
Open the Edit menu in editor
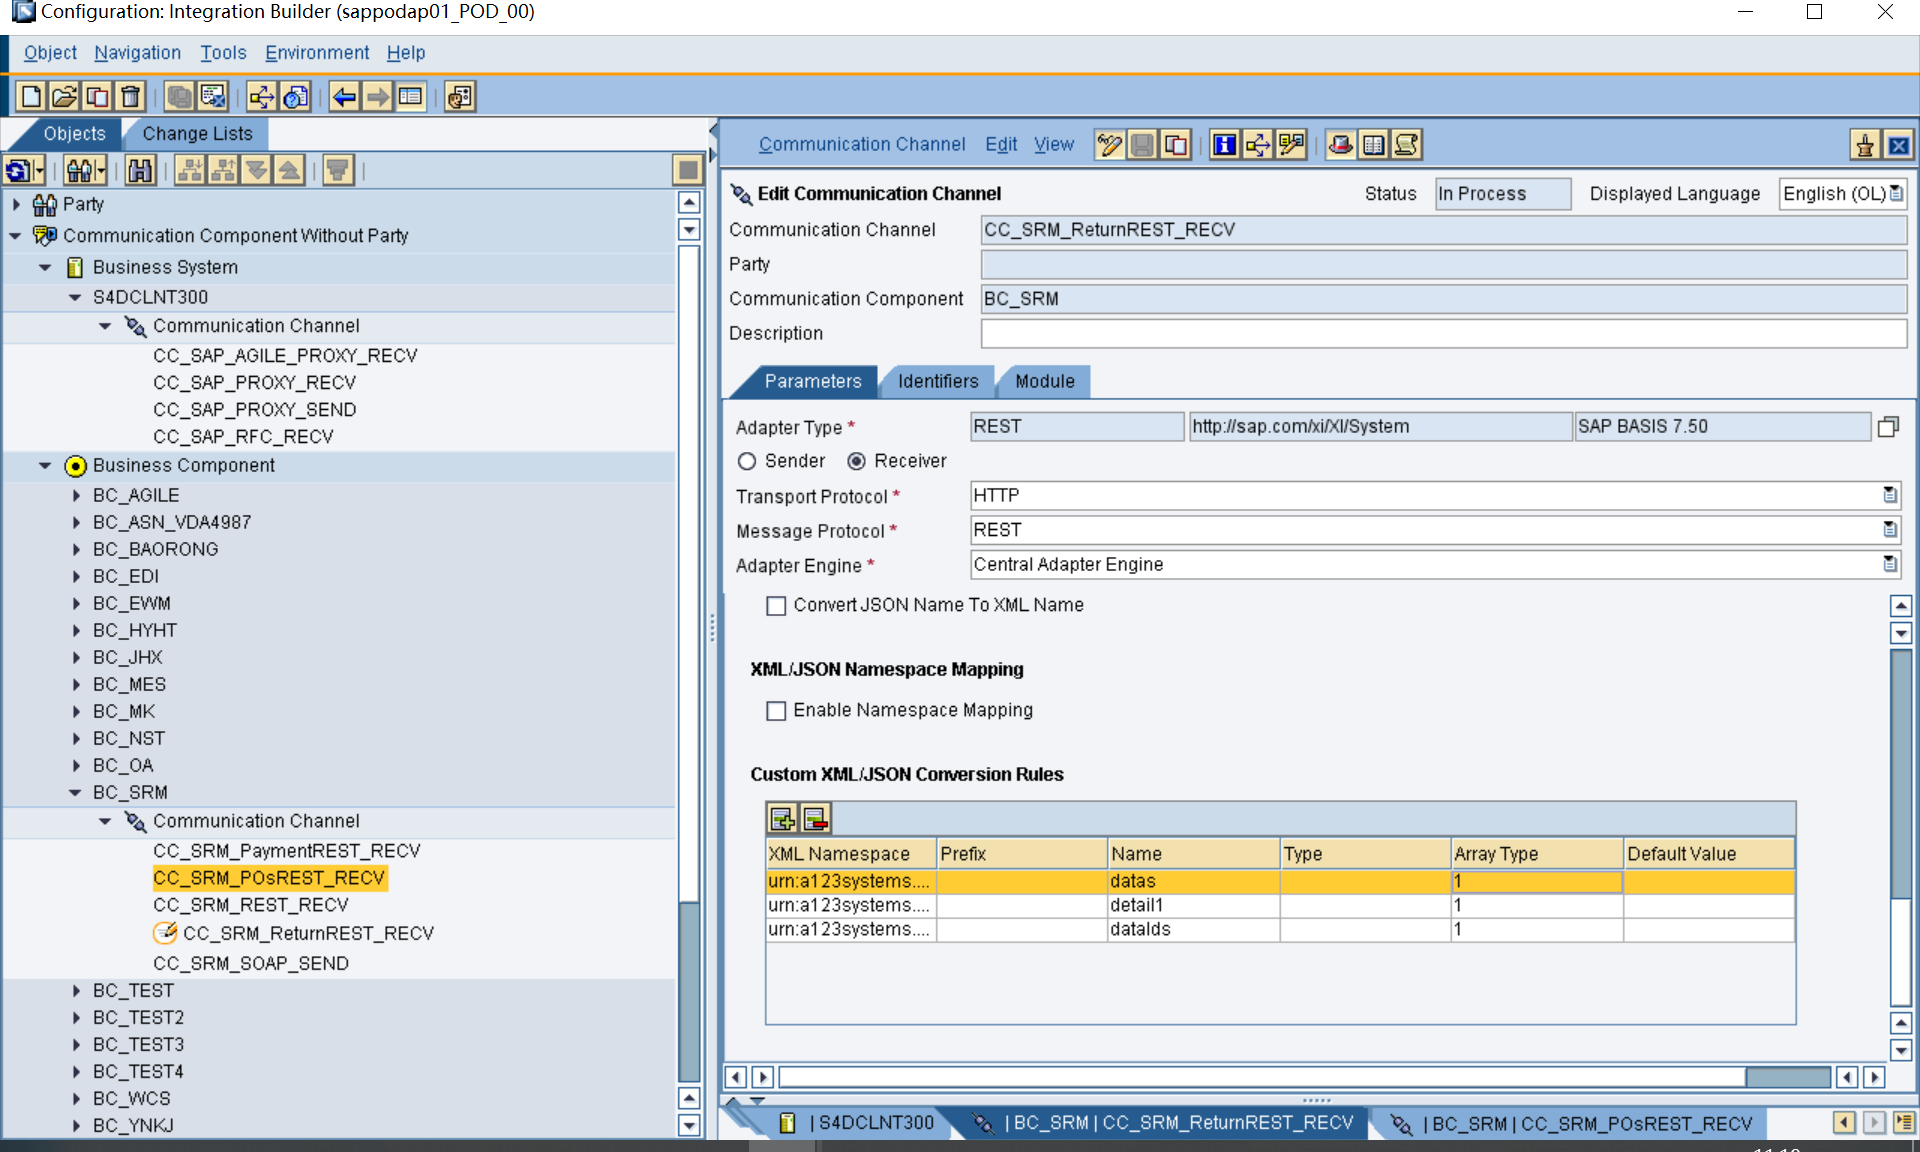[x=1000, y=144]
